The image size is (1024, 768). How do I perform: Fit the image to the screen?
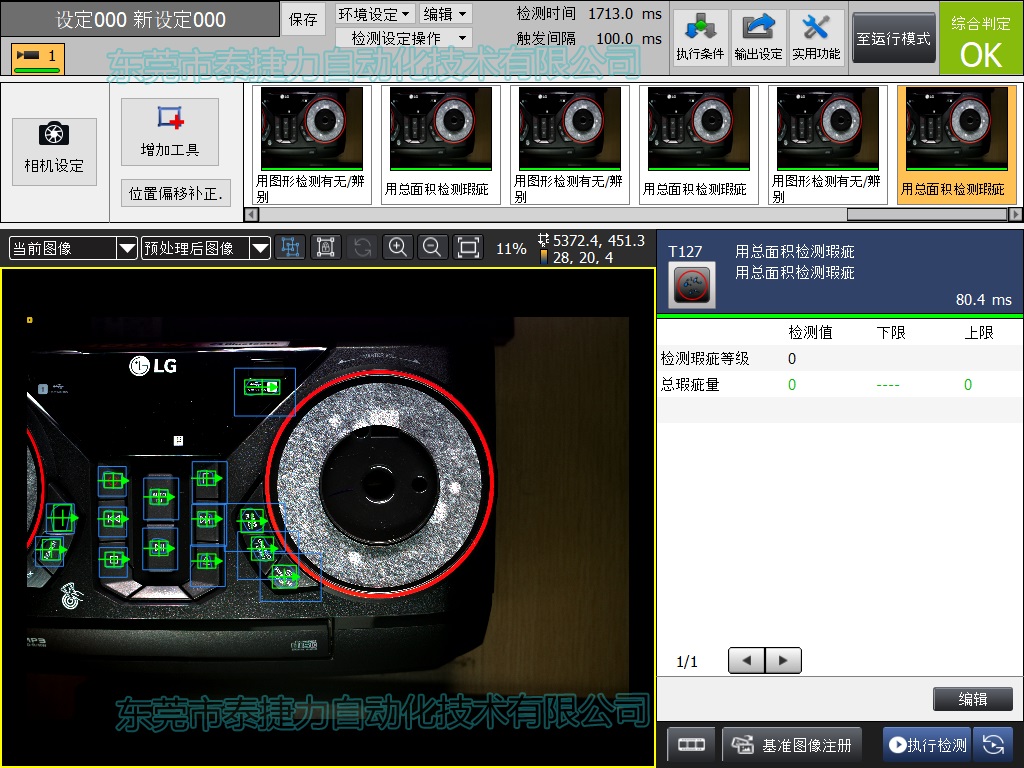pos(468,248)
